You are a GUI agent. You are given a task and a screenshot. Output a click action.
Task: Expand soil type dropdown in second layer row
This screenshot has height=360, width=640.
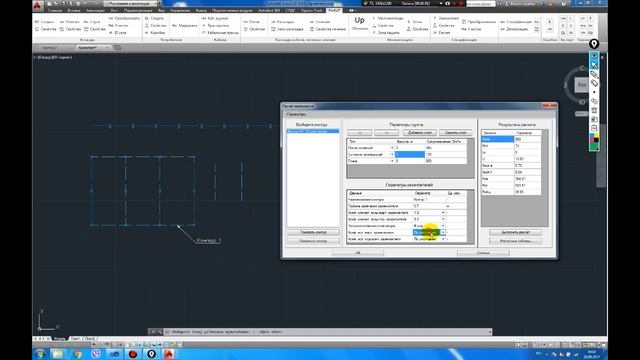tap(392, 154)
